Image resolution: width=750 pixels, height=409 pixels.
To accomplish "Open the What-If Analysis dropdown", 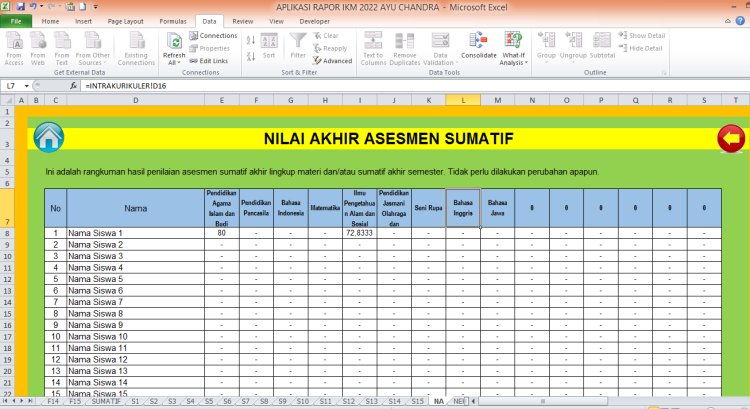I will (514, 62).
